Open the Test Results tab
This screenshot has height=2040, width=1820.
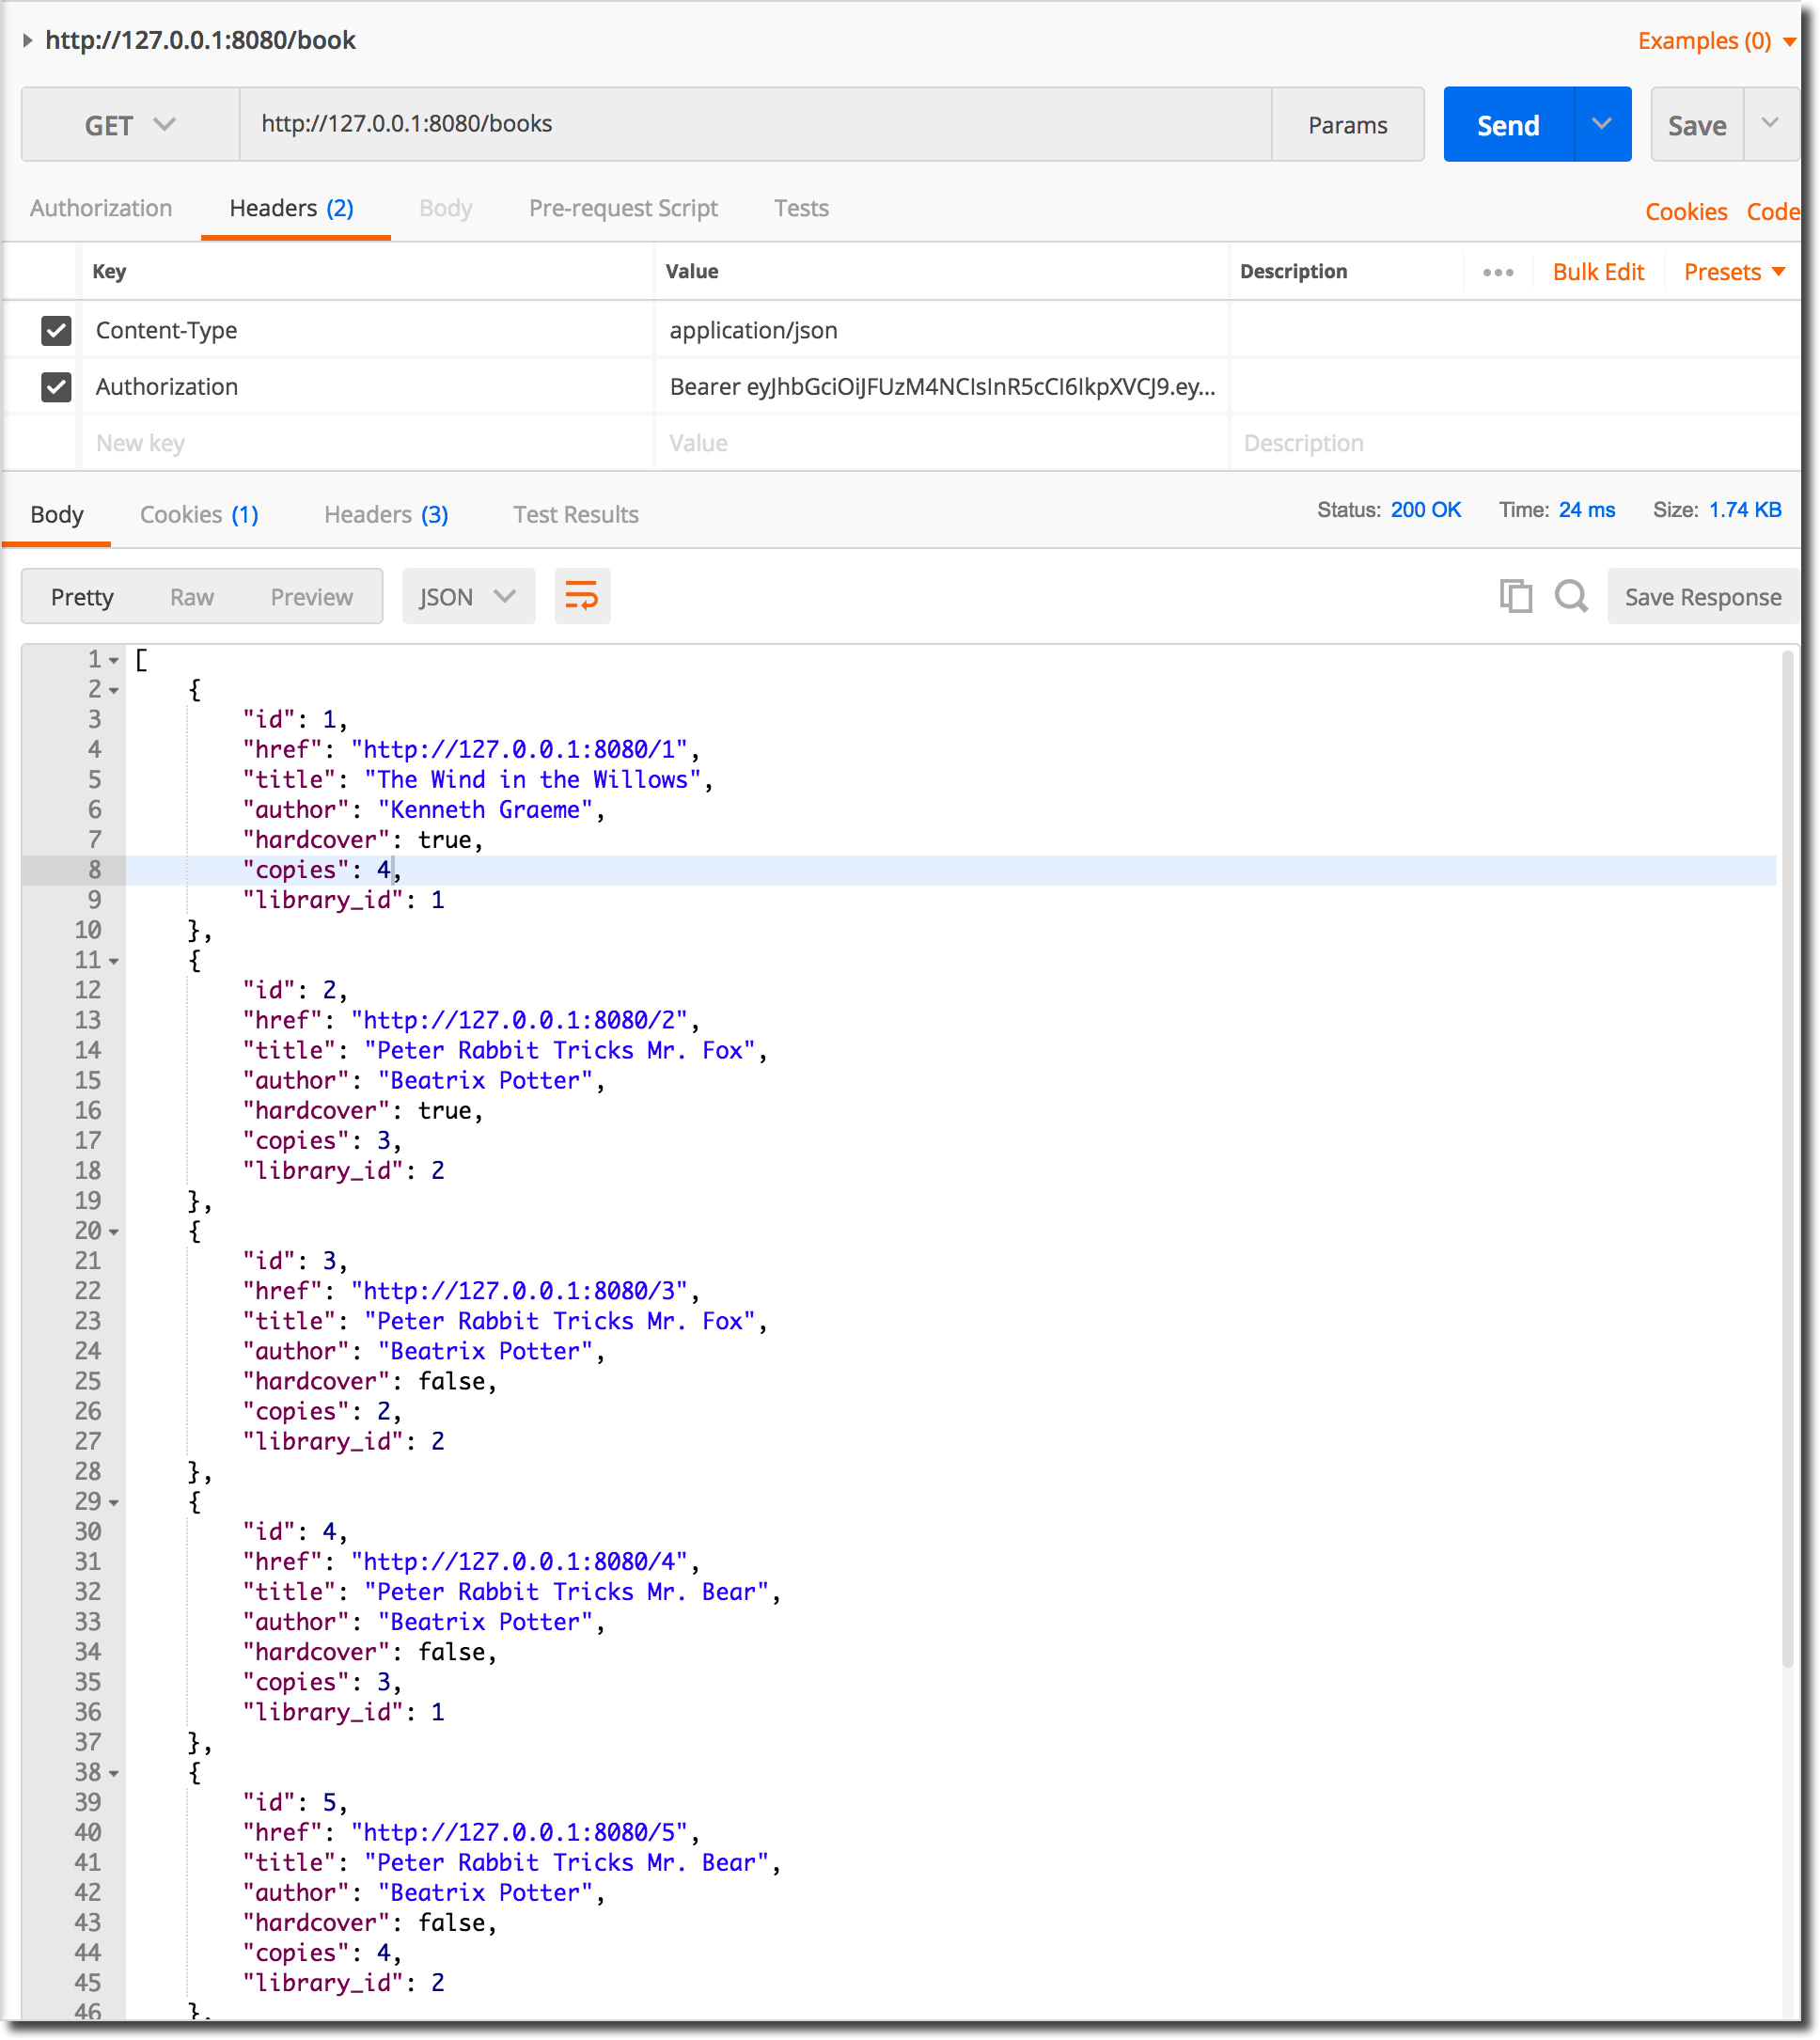coord(576,514)
